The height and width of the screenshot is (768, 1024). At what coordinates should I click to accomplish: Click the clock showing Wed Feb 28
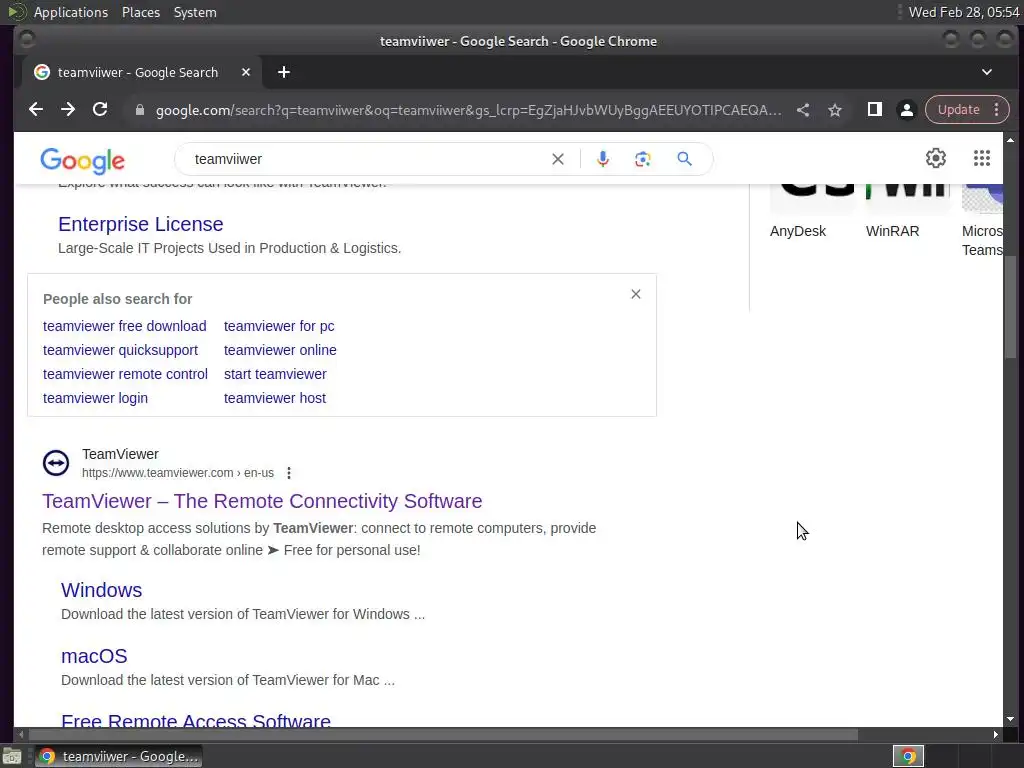964,12
